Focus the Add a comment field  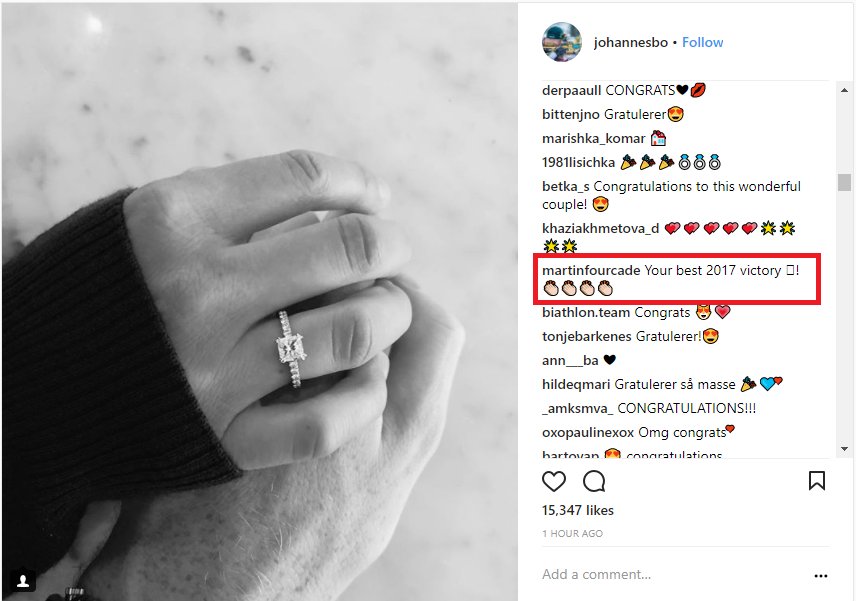point(673,574)
